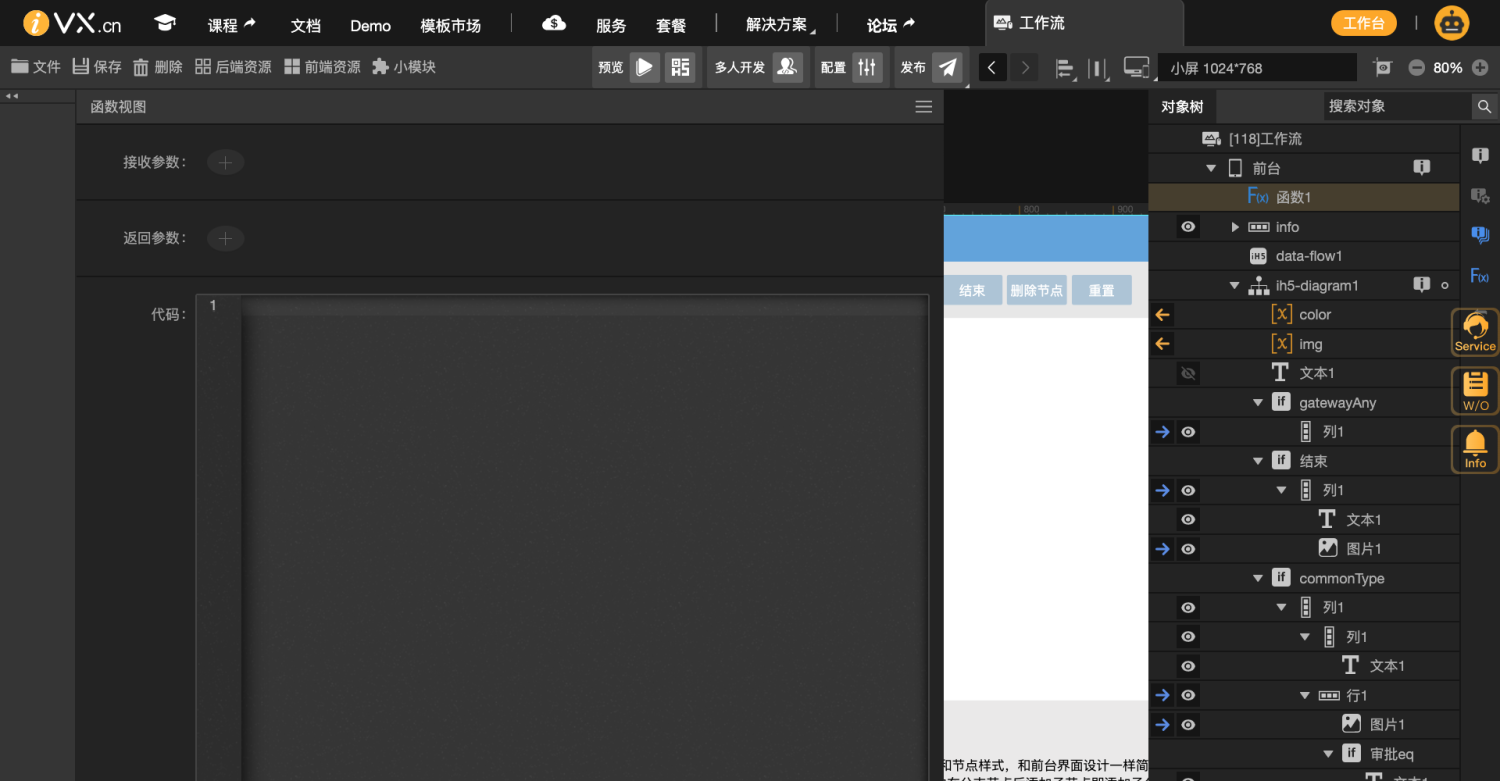Viewport: 1500px width, 781px height.
Task: Open the Demo menu
Action: (370, 25)
